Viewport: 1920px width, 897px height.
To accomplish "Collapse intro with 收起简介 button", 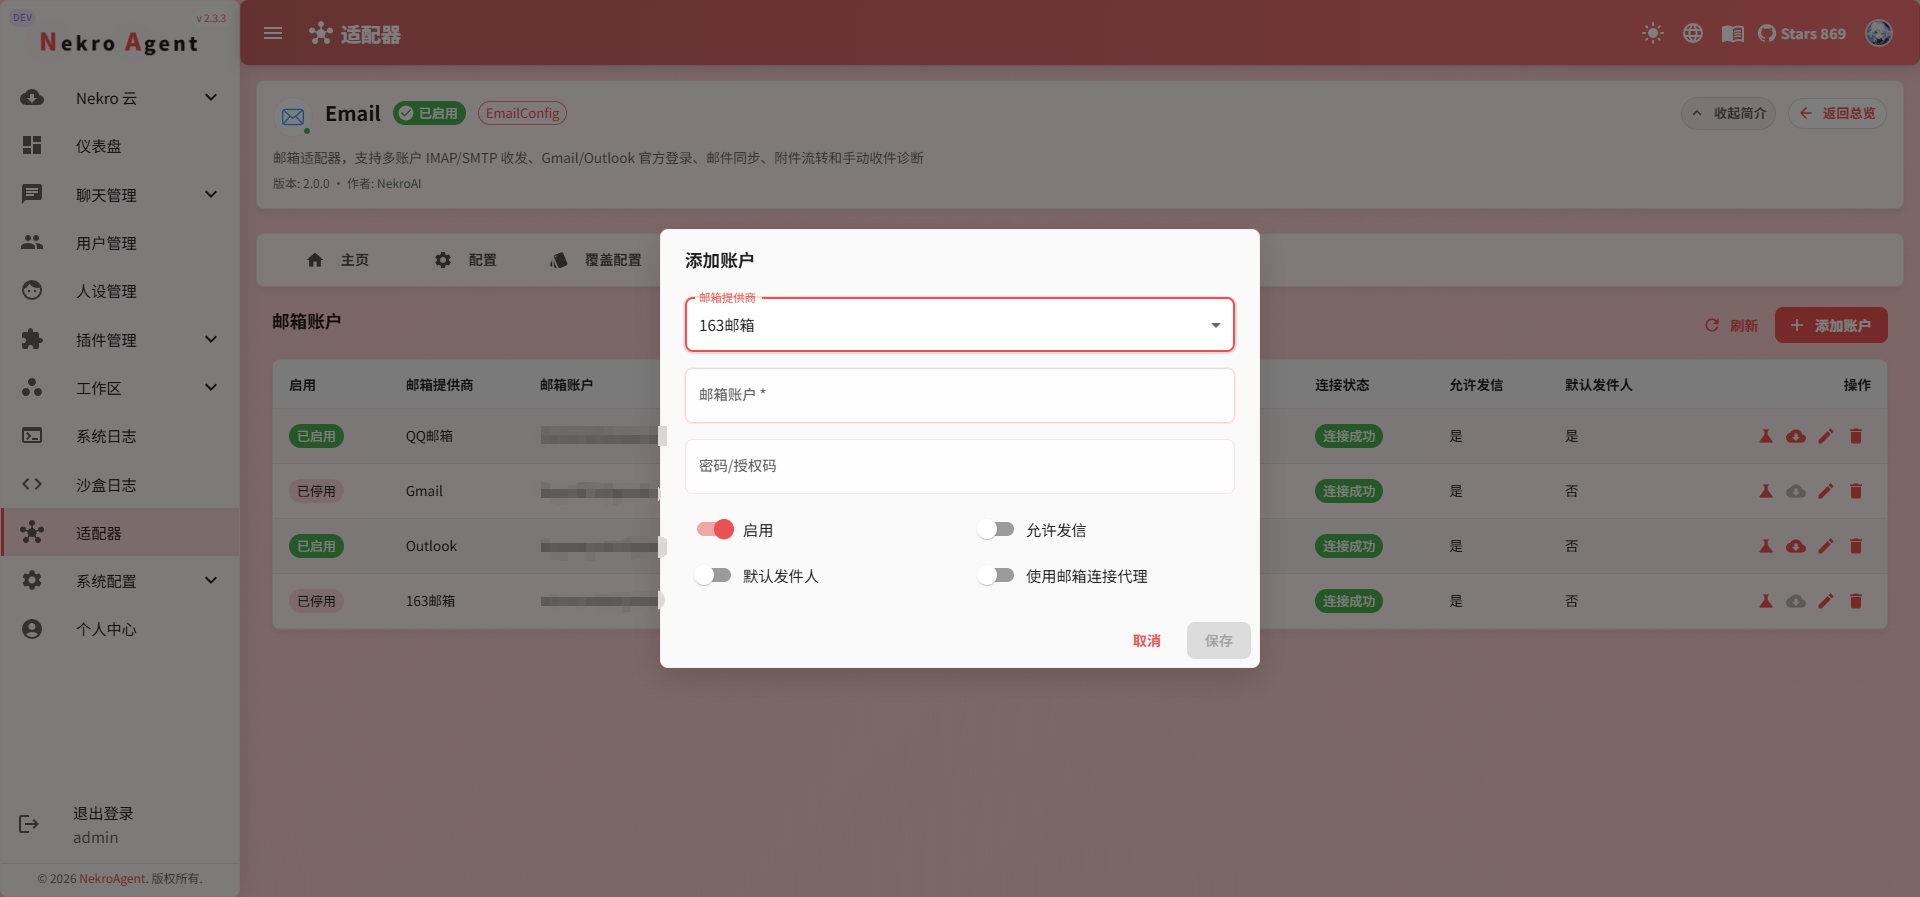I will pos(1729,113).
